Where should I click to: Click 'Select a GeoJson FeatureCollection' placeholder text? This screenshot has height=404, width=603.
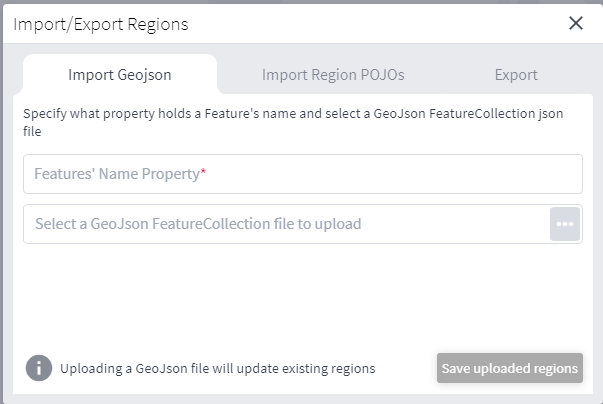(198, 224)
